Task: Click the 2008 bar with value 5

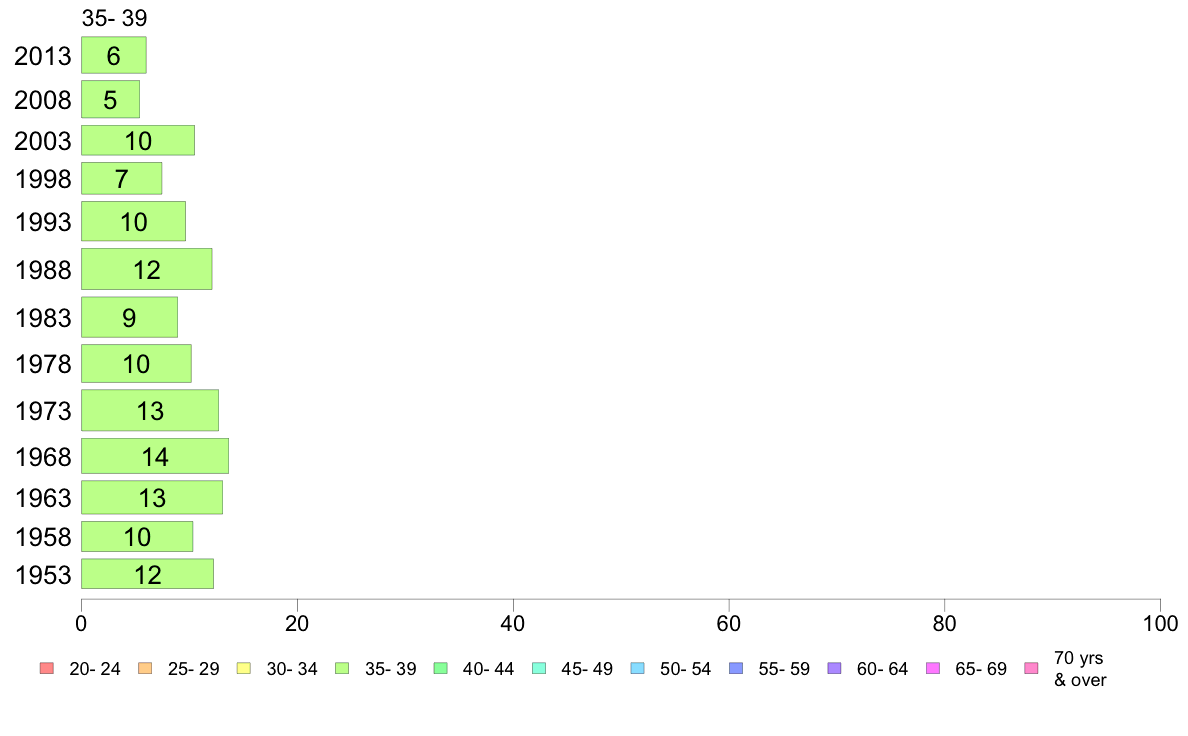Action: (111, 99)
